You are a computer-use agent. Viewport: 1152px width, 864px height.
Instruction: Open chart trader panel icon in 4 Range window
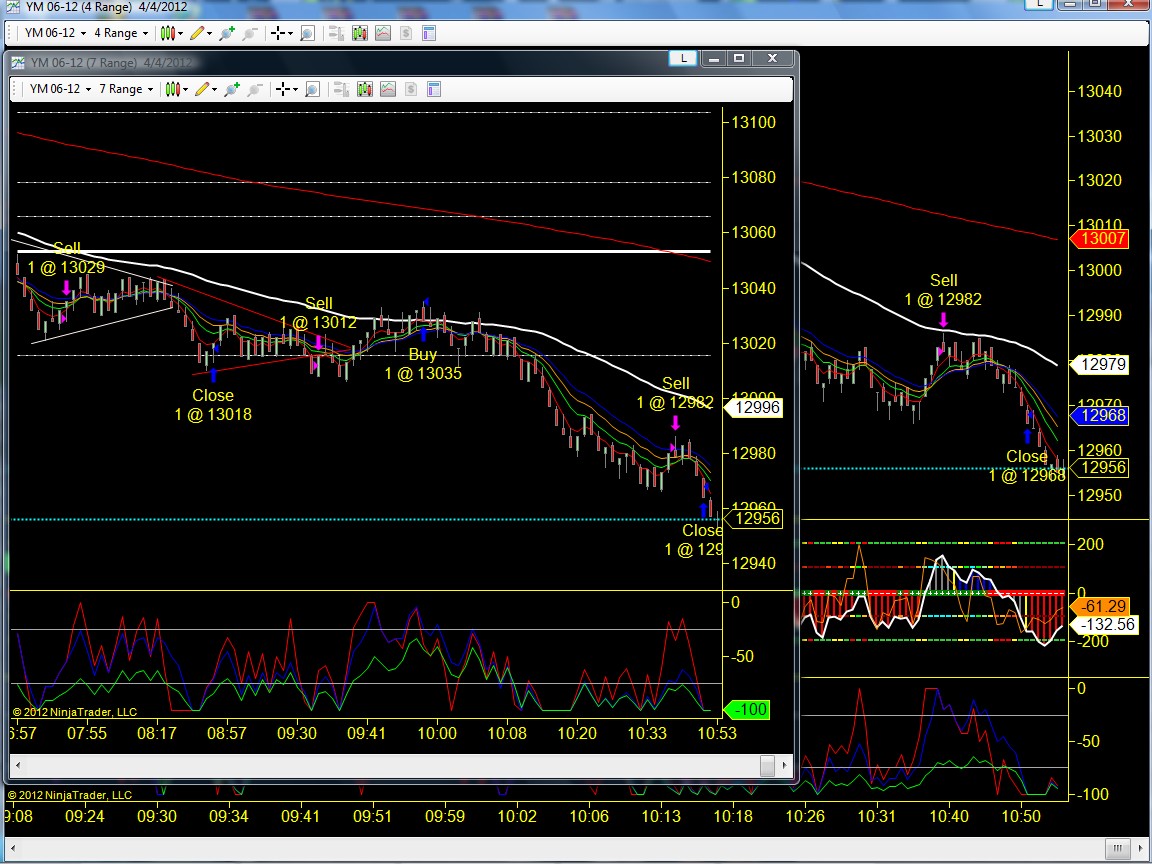[336, 33]
